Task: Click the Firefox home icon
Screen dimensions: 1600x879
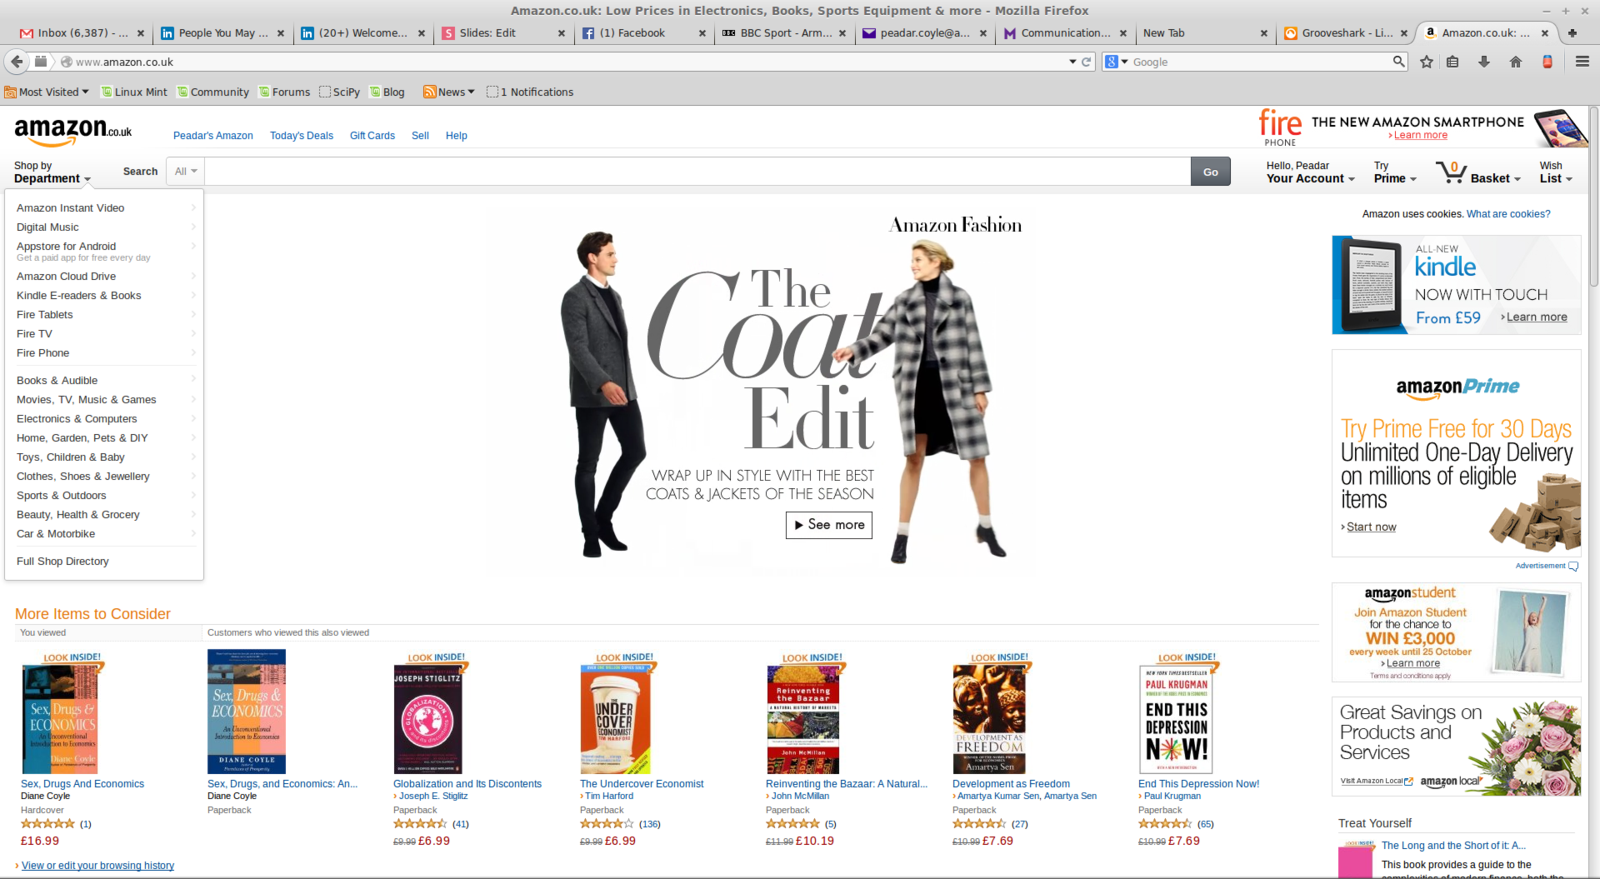Action: click(x=1516, y=62)
